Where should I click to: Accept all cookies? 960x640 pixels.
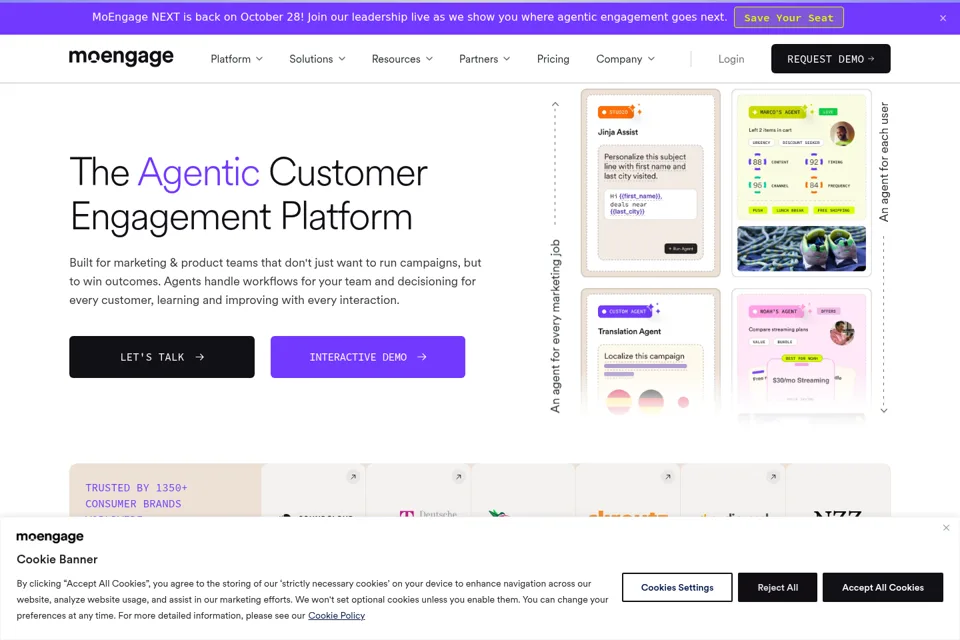tap(883, 587)
